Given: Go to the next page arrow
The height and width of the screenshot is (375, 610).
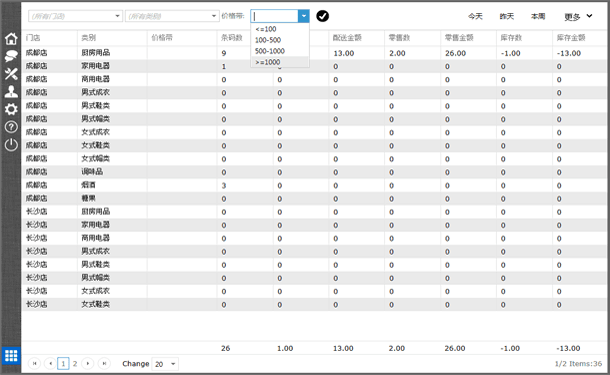Looking at the screenshot, I should tap(88, 363).
